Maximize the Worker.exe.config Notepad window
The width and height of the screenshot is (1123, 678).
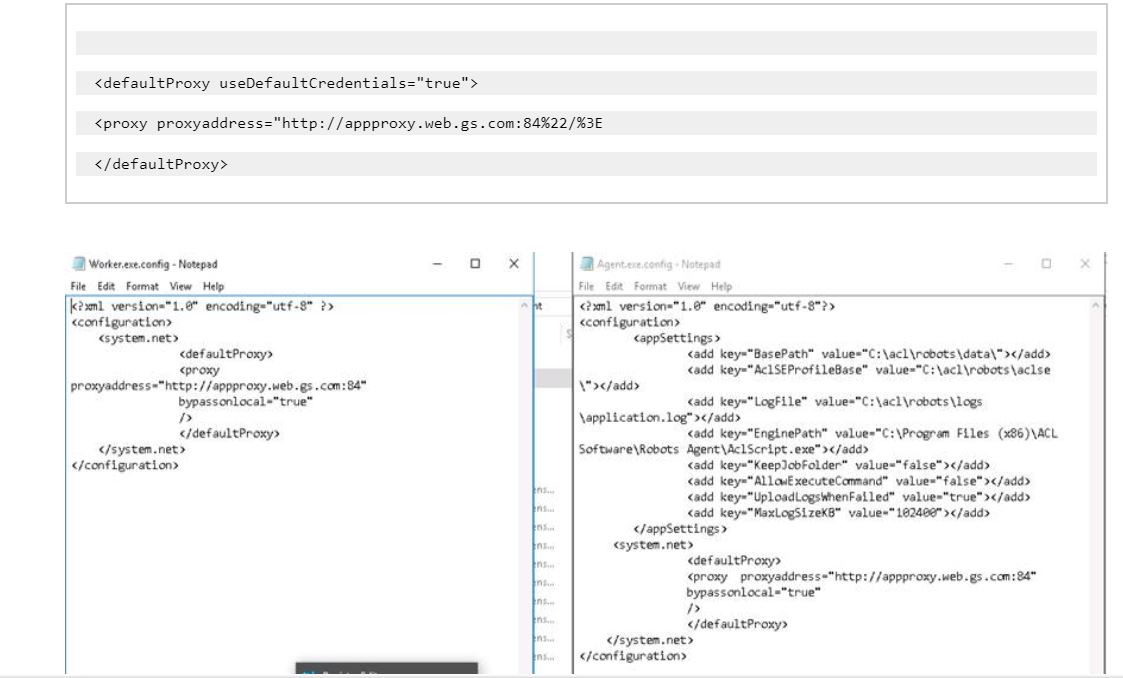point(476,264)
